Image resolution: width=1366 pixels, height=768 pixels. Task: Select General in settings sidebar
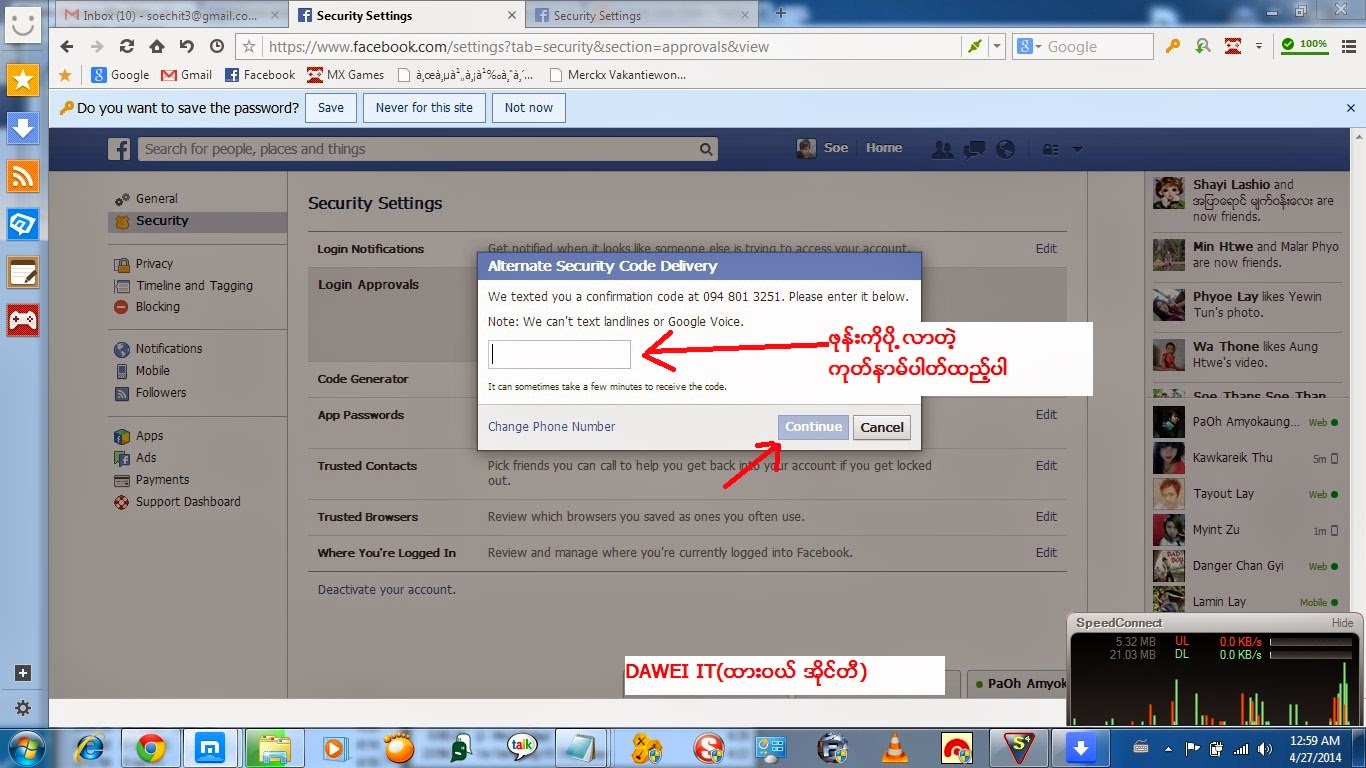(x=157, y=198)
